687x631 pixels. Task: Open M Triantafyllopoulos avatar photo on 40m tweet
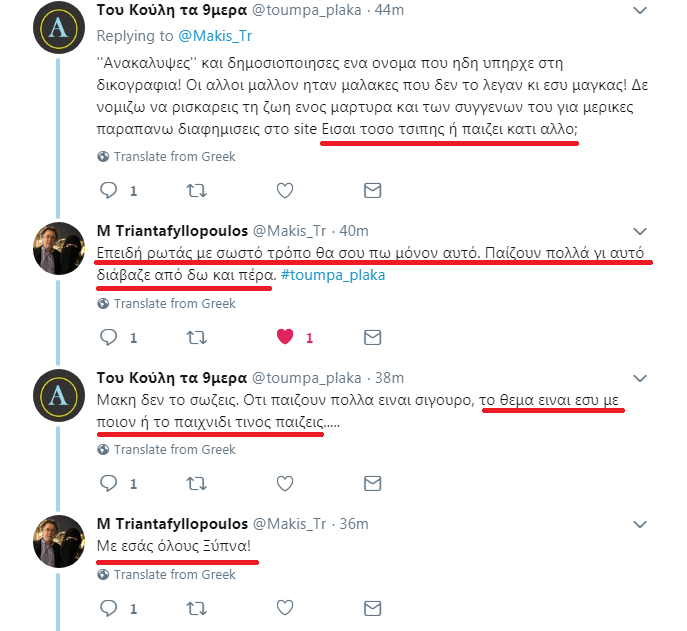(59, 249)
